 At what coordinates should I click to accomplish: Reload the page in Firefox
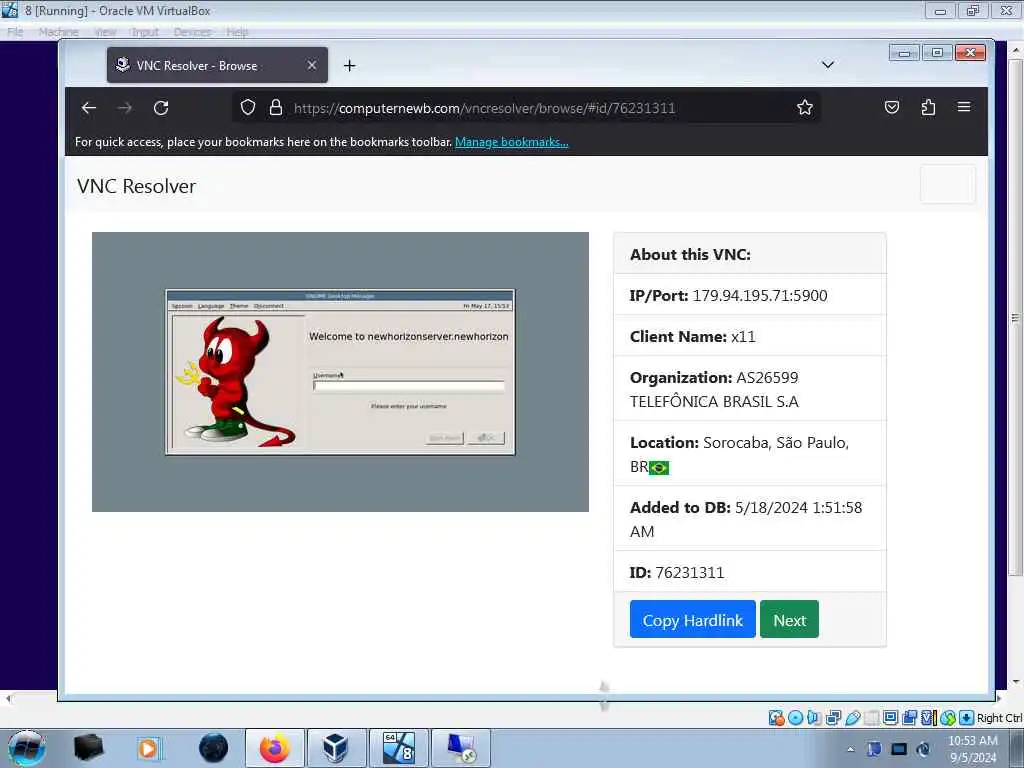[x=161, y=108]
